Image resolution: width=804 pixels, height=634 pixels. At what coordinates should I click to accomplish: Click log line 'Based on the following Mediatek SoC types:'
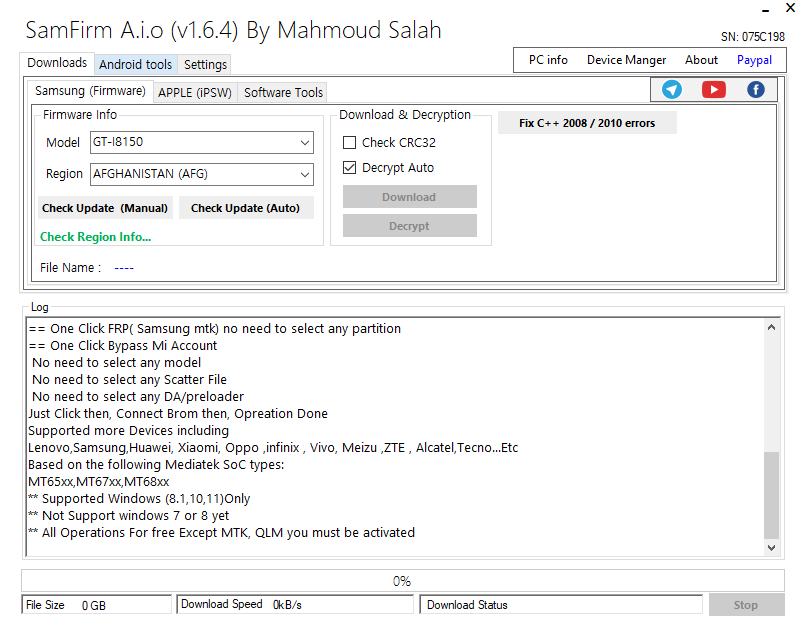tap(156, 465)
